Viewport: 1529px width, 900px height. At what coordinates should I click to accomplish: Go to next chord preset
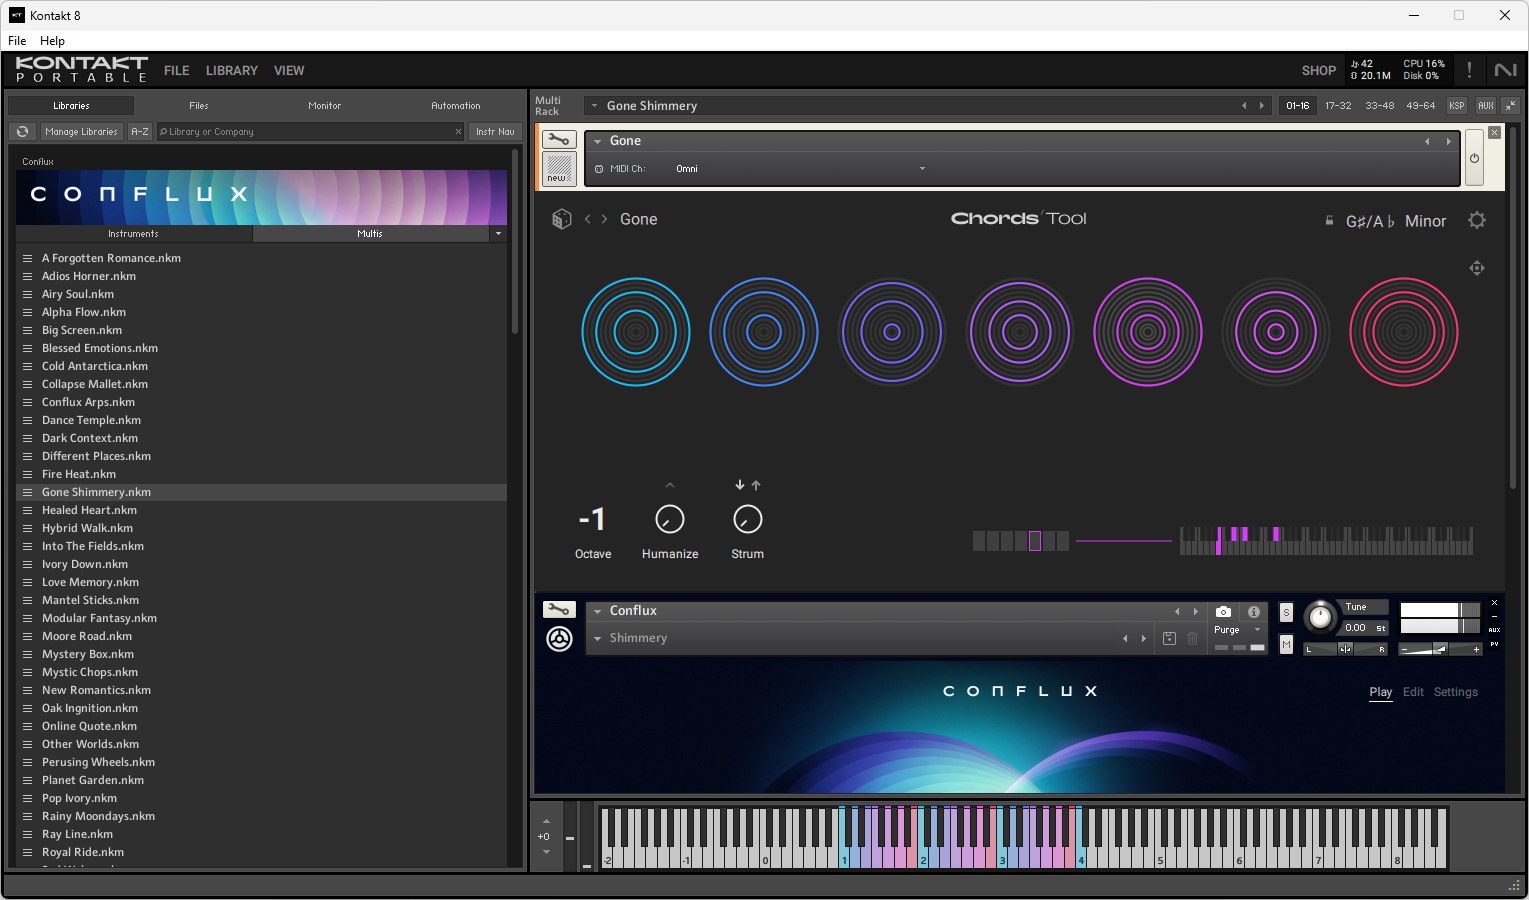coord(604,219)
